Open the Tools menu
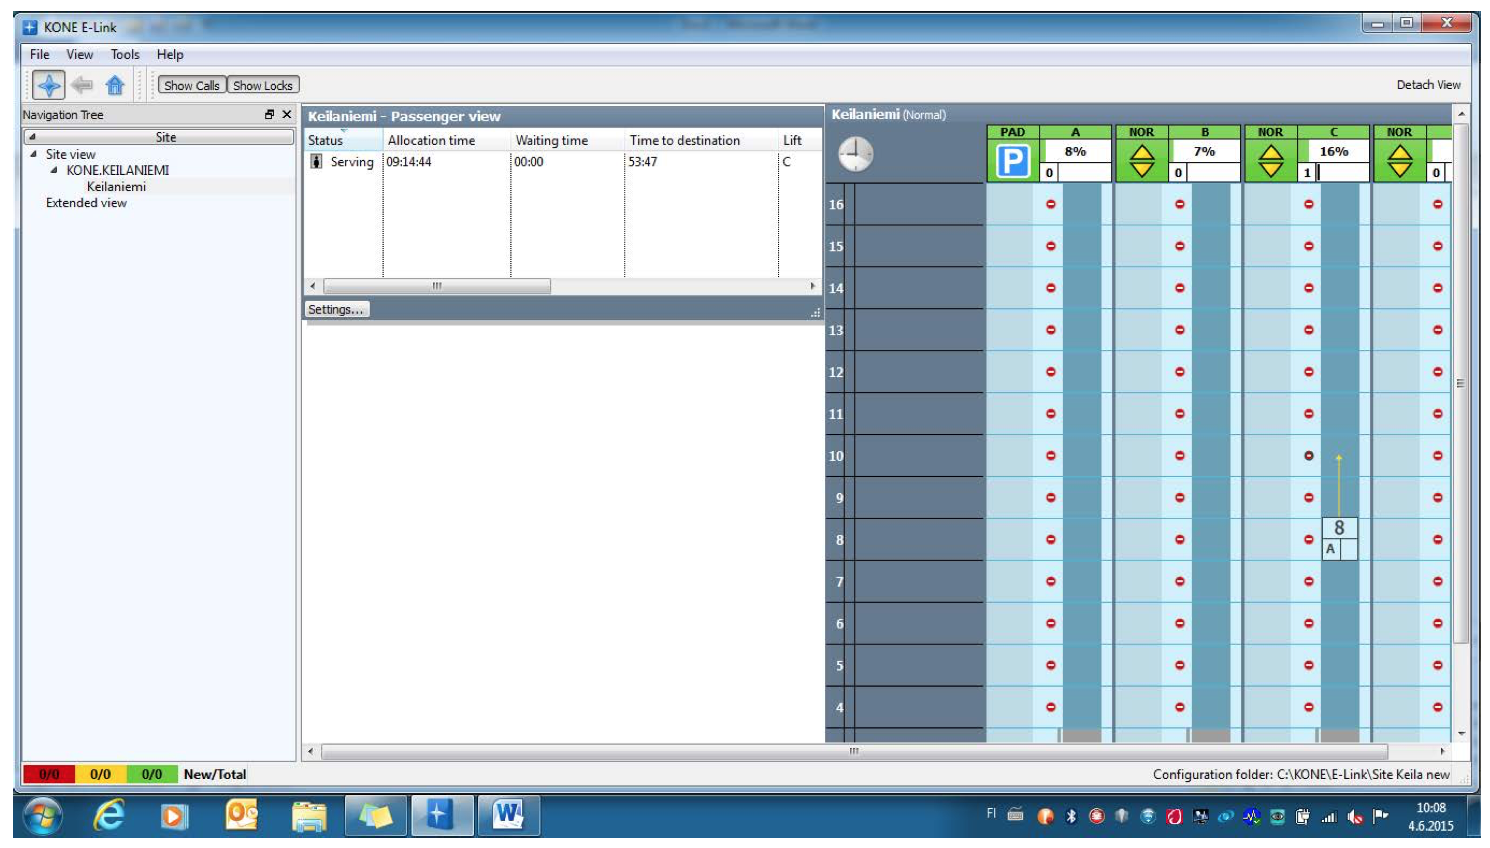Viewport: 1490px width, 848px height. coord(125,55)
